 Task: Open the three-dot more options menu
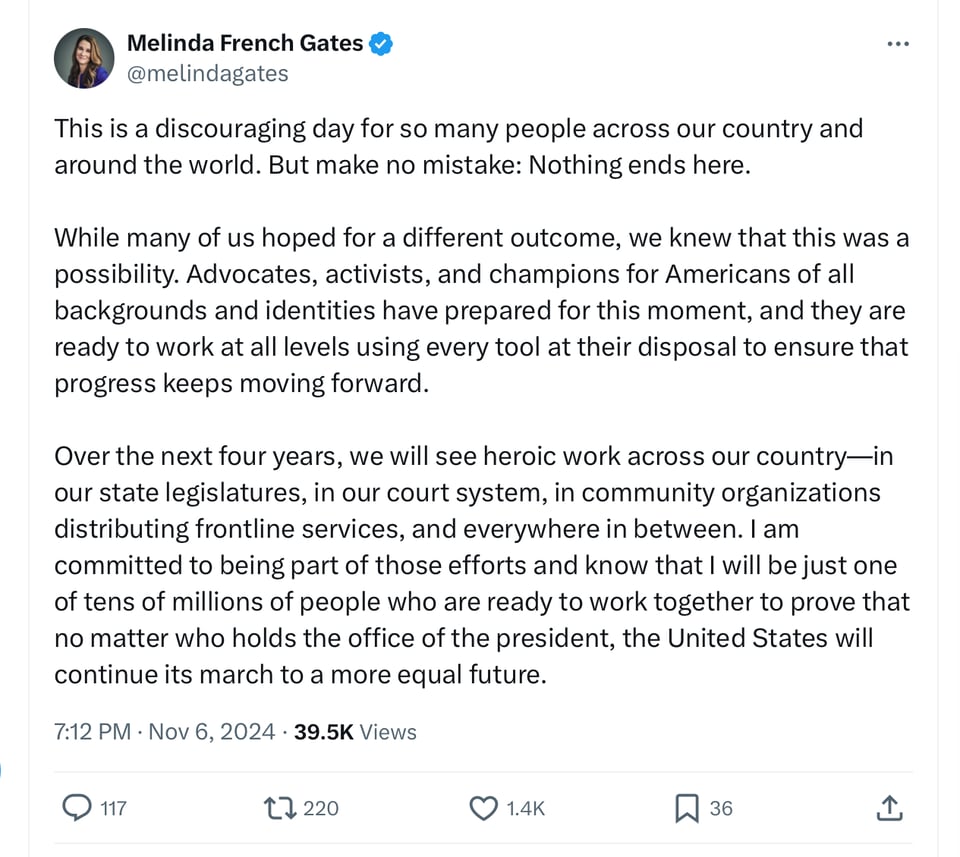tap(898, 44)
